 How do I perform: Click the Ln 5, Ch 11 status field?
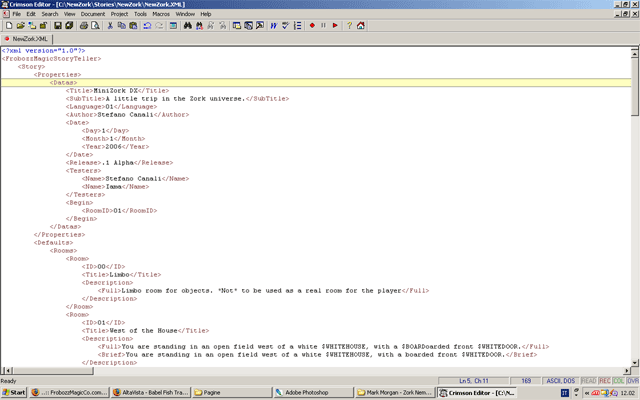point(473,381)
